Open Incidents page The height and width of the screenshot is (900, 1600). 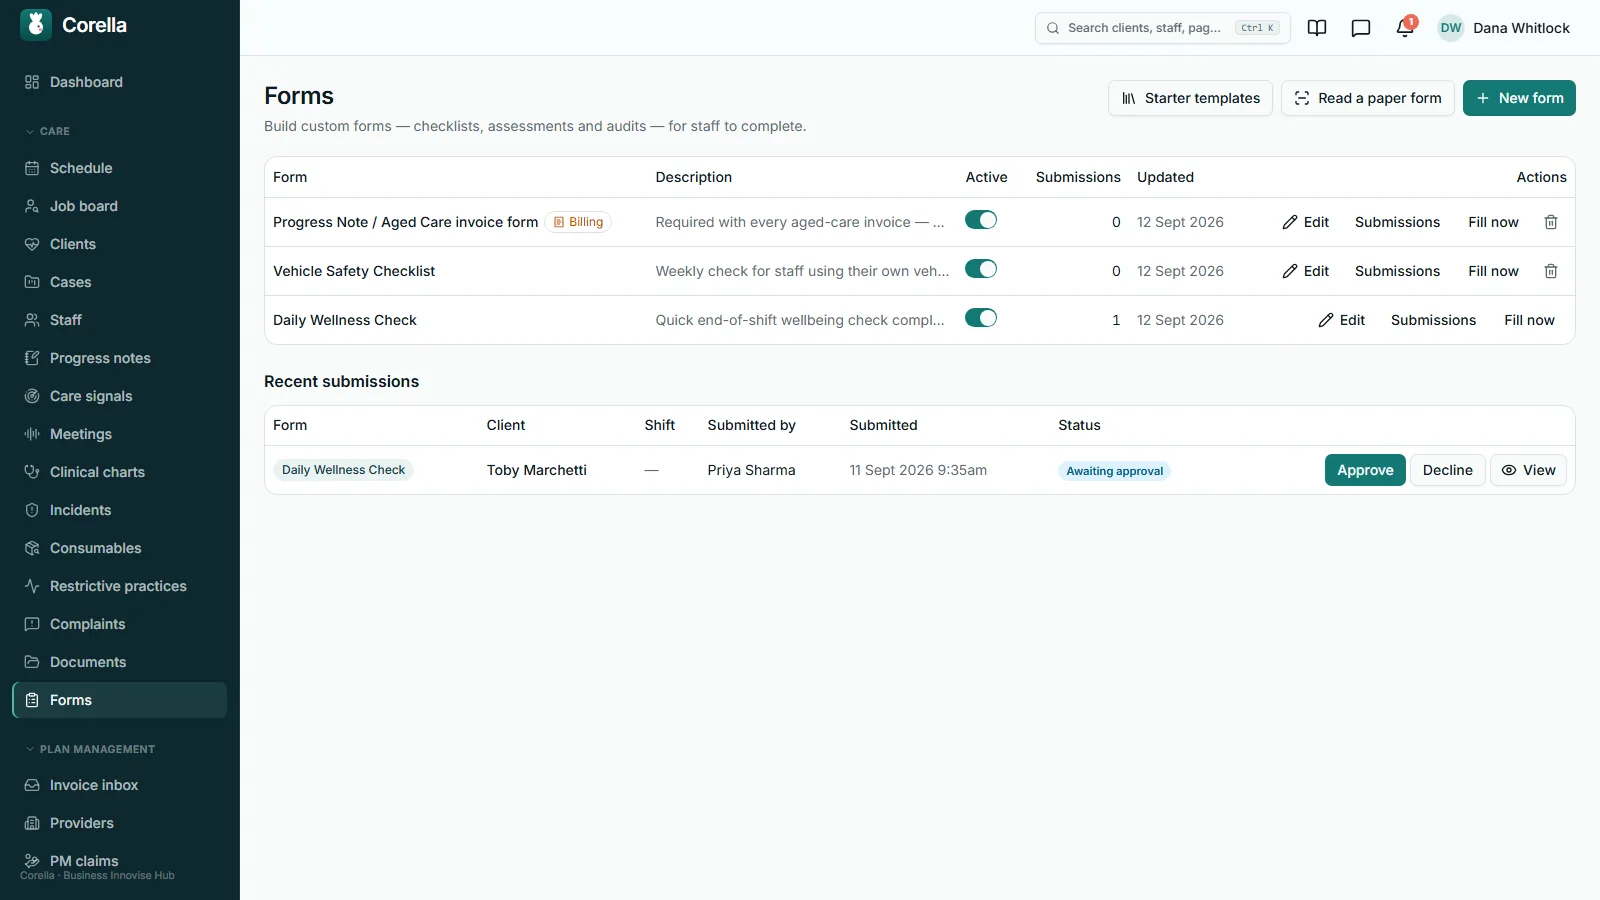pyautogui.click(x=120, y=510)
